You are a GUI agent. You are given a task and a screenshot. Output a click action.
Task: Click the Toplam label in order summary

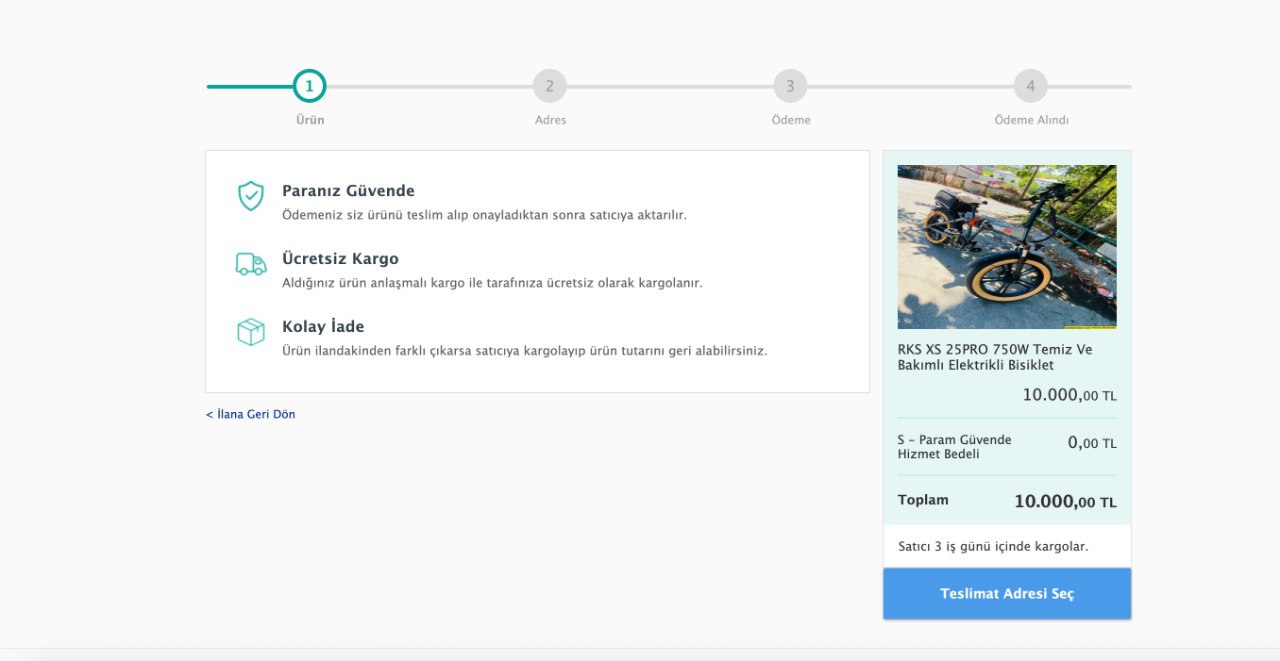pos(923,500)
